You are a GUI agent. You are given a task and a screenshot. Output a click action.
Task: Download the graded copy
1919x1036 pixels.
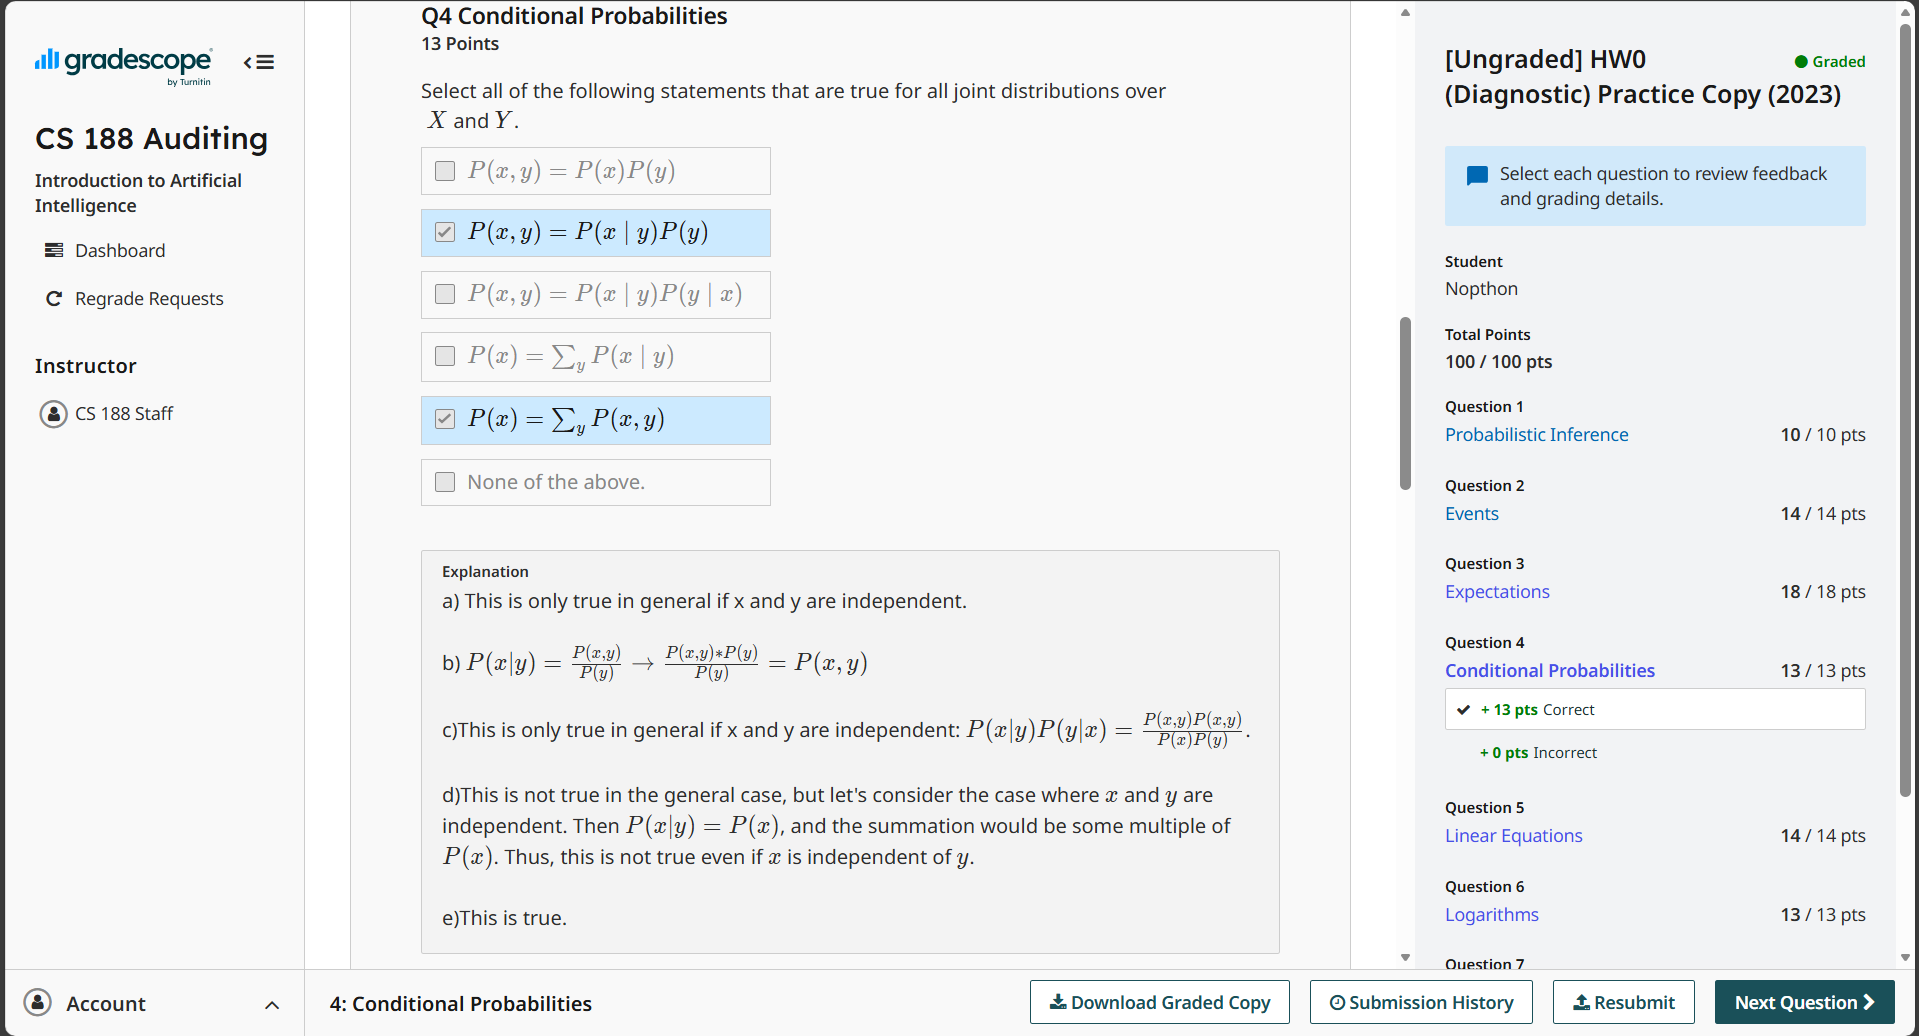tap(1159, 1002)
